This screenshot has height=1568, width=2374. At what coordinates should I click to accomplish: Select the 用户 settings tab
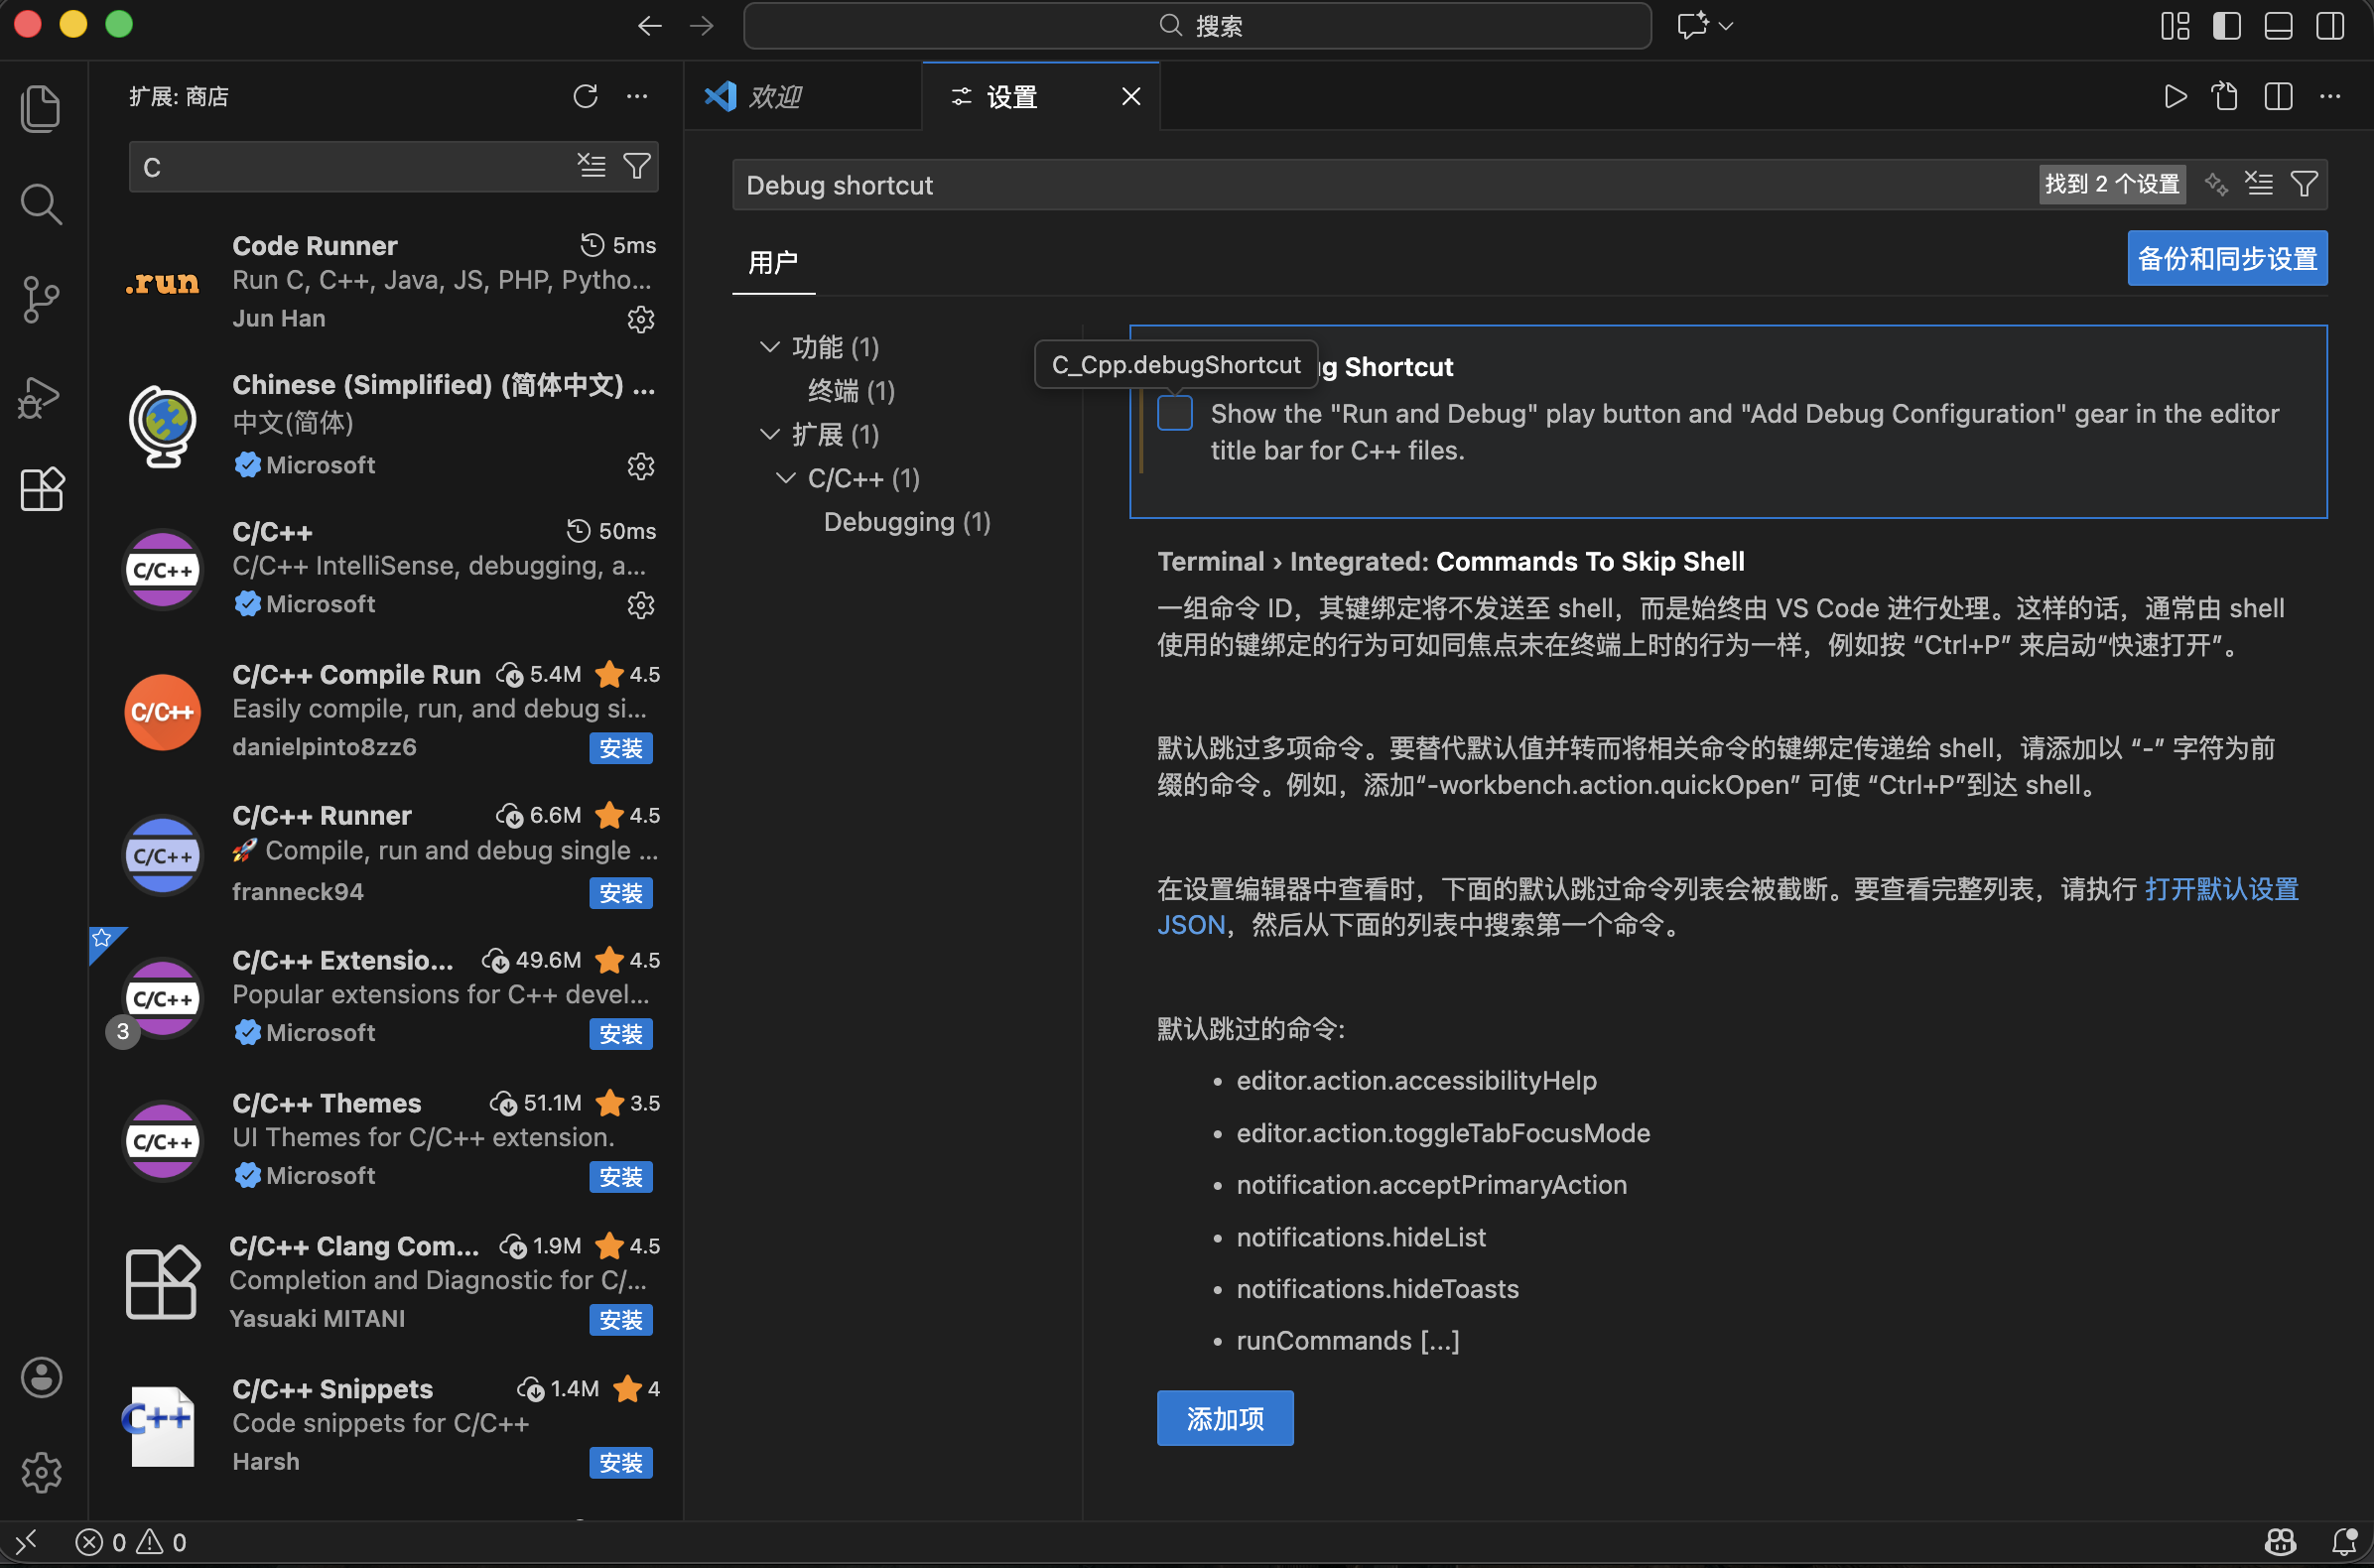(x=773, y=263)
